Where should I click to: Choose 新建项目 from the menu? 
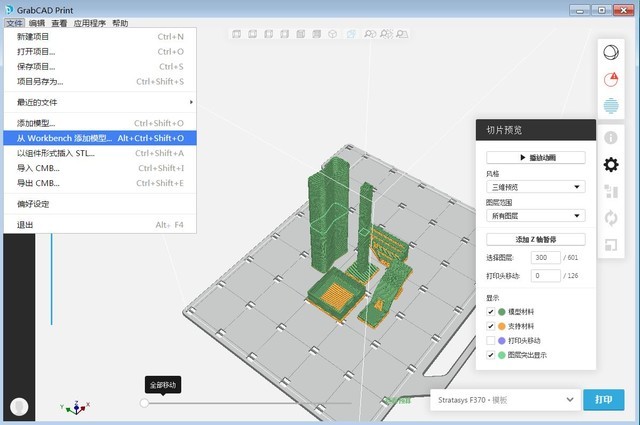pyautogui.click(x=100, y=36)
